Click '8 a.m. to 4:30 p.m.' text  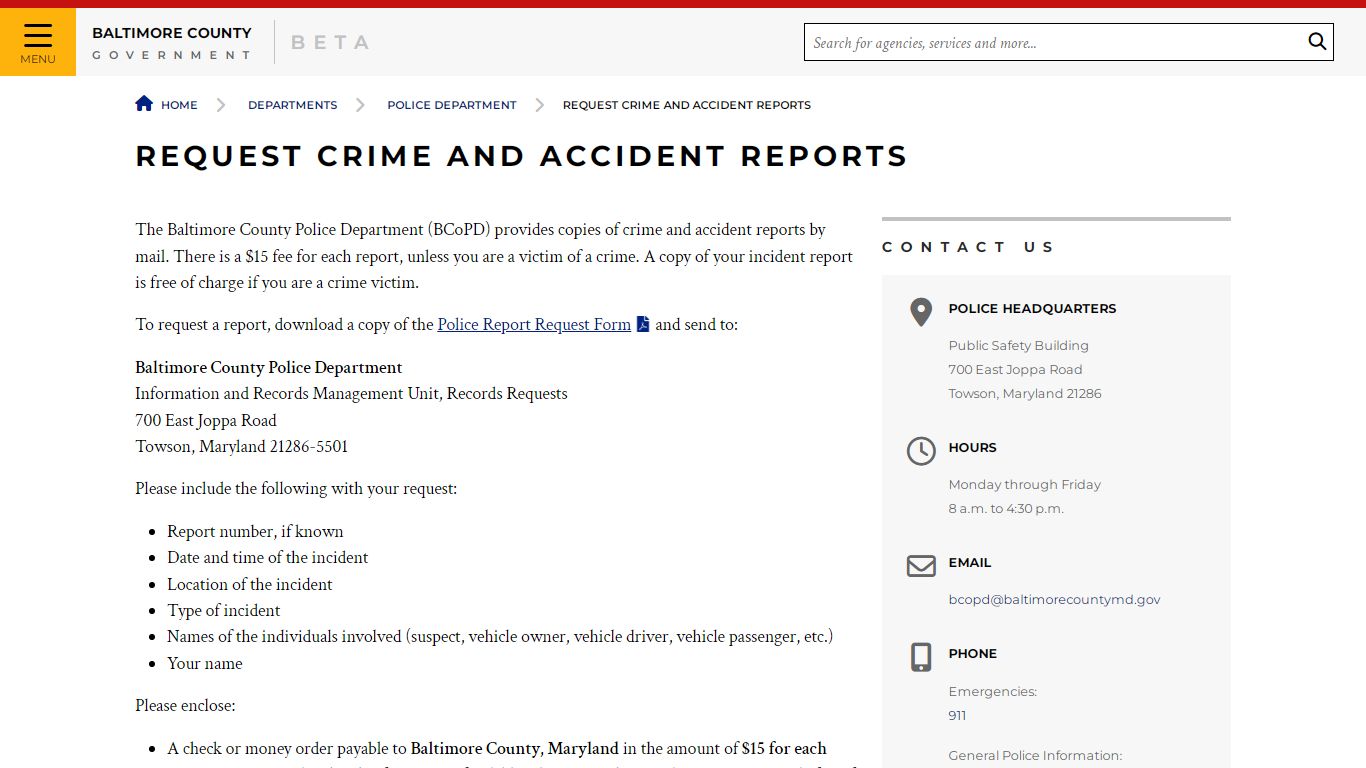1006,509
